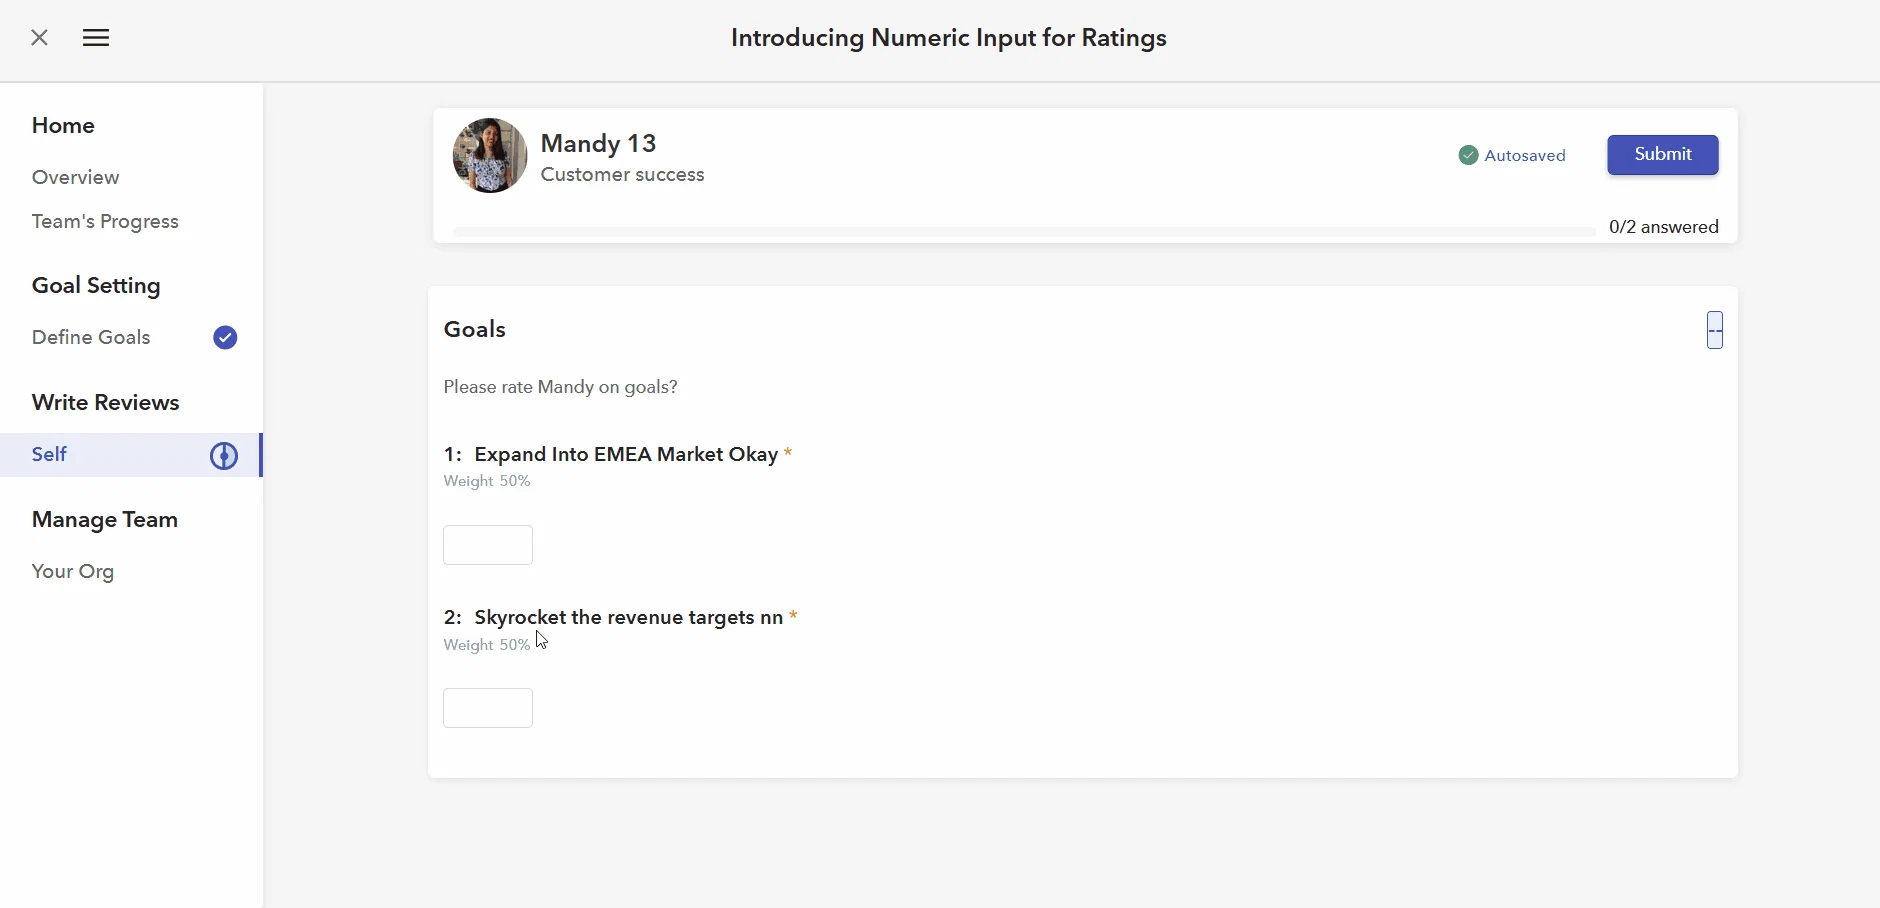The image size is (1880, 908).
Task: Click the green Autosaved check icon
Action: coord(1468,155)
